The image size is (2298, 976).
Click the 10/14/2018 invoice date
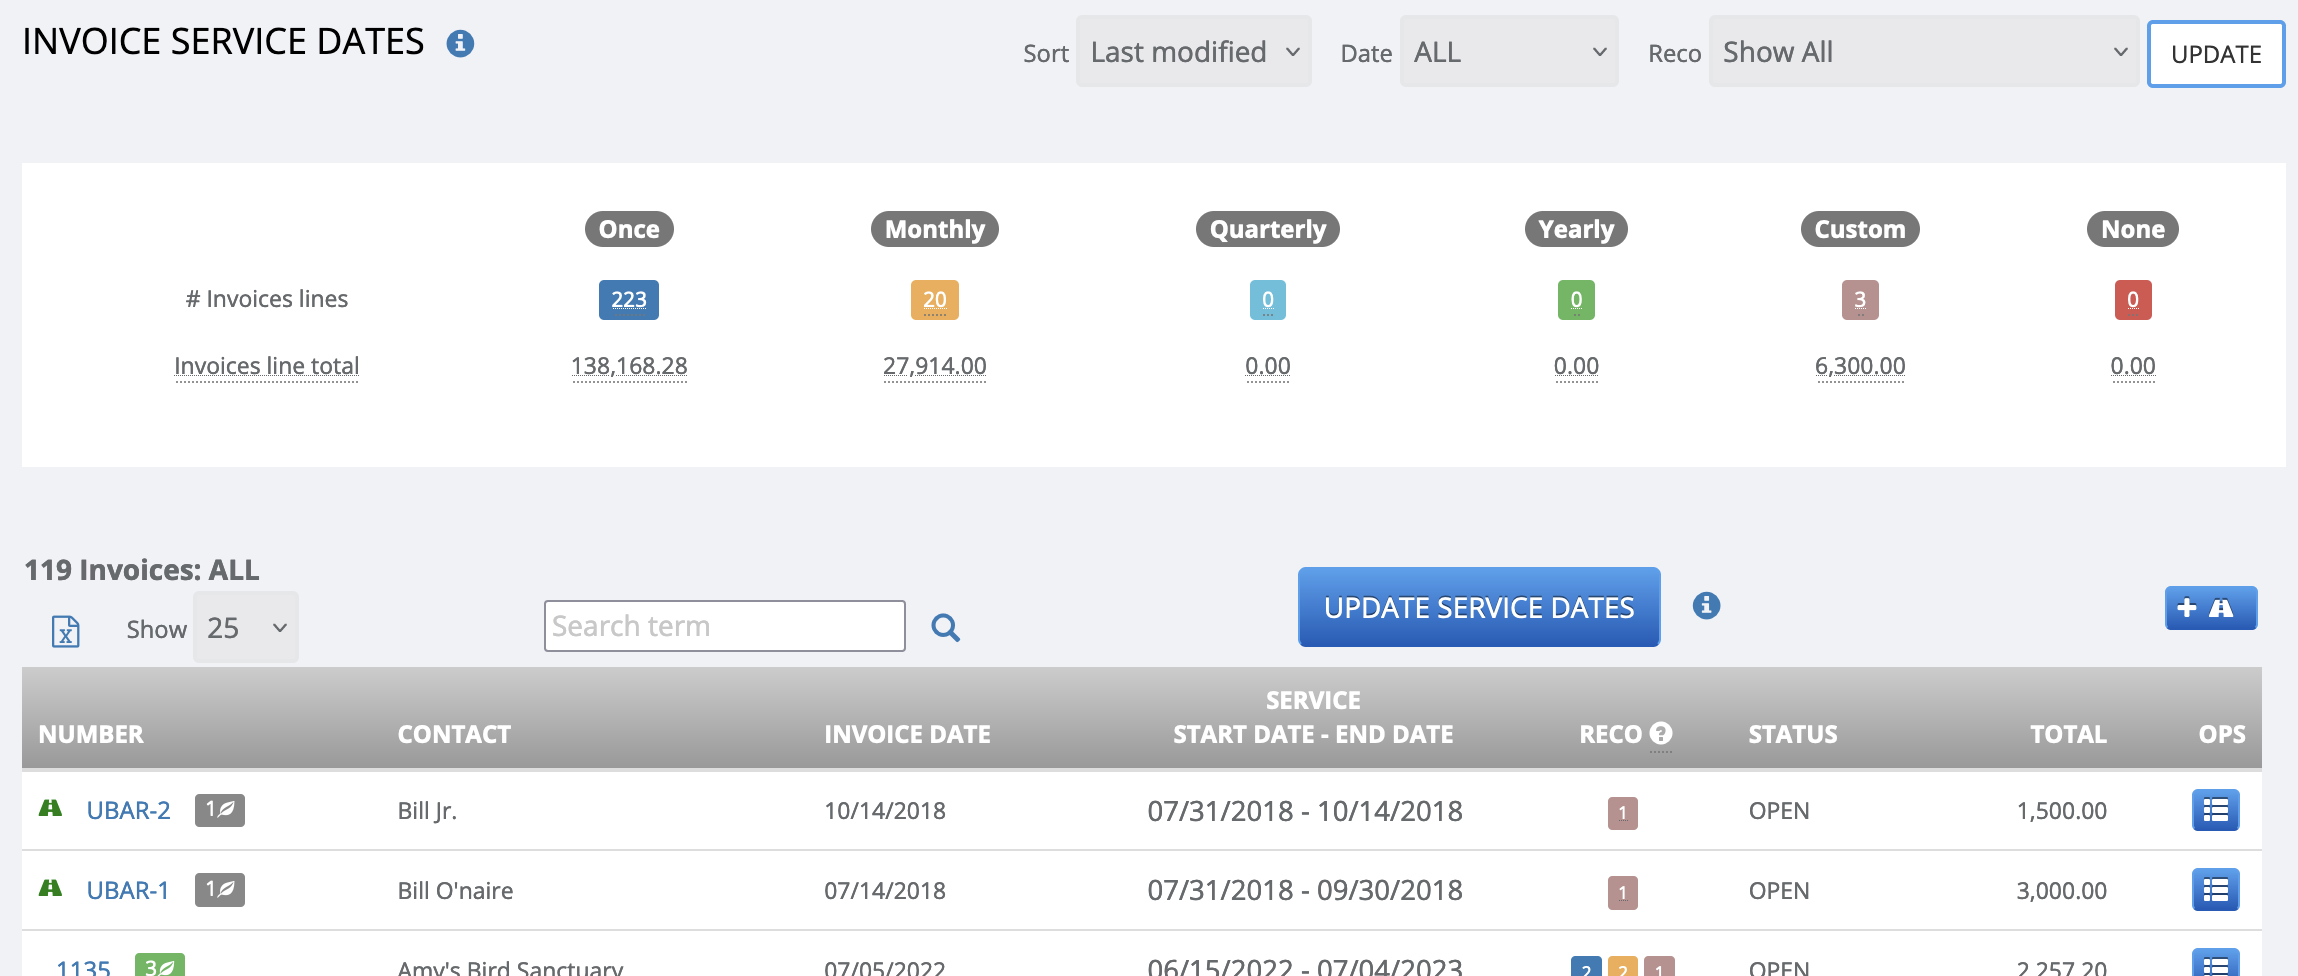[x=885, y=810]
